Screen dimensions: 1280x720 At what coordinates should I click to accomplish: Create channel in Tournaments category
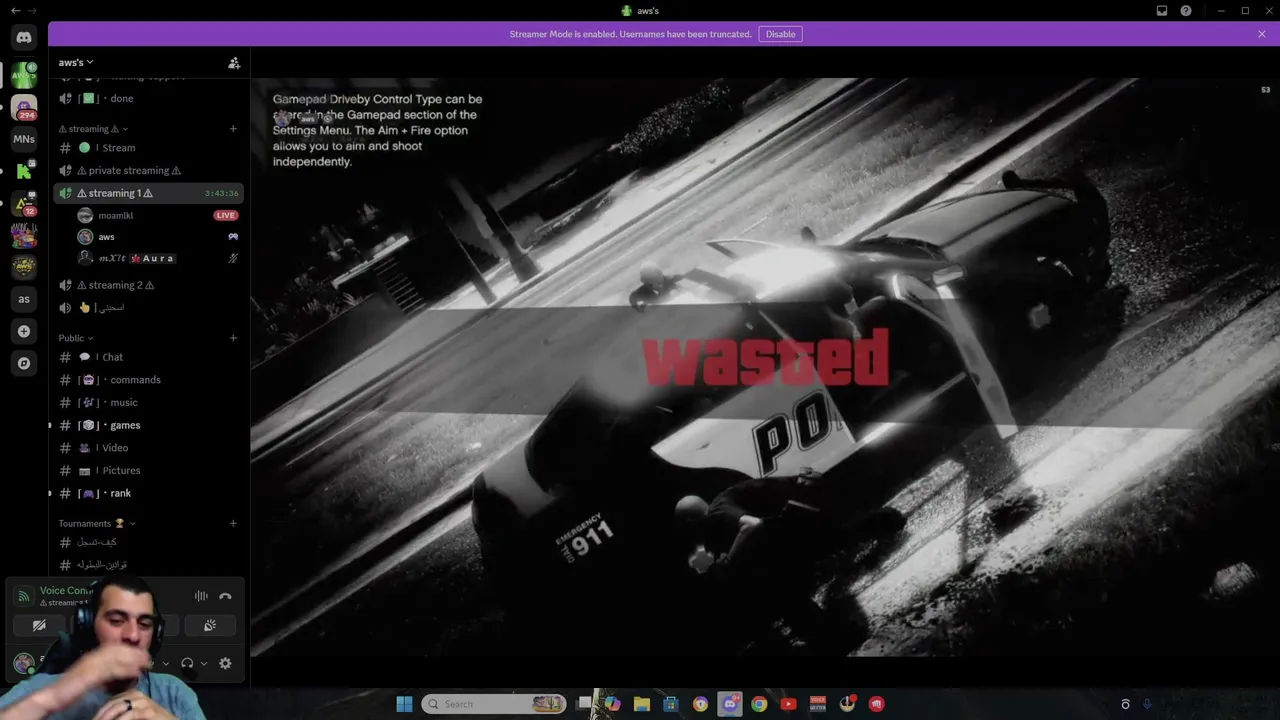pyautogui.click(x=233, y=523)
